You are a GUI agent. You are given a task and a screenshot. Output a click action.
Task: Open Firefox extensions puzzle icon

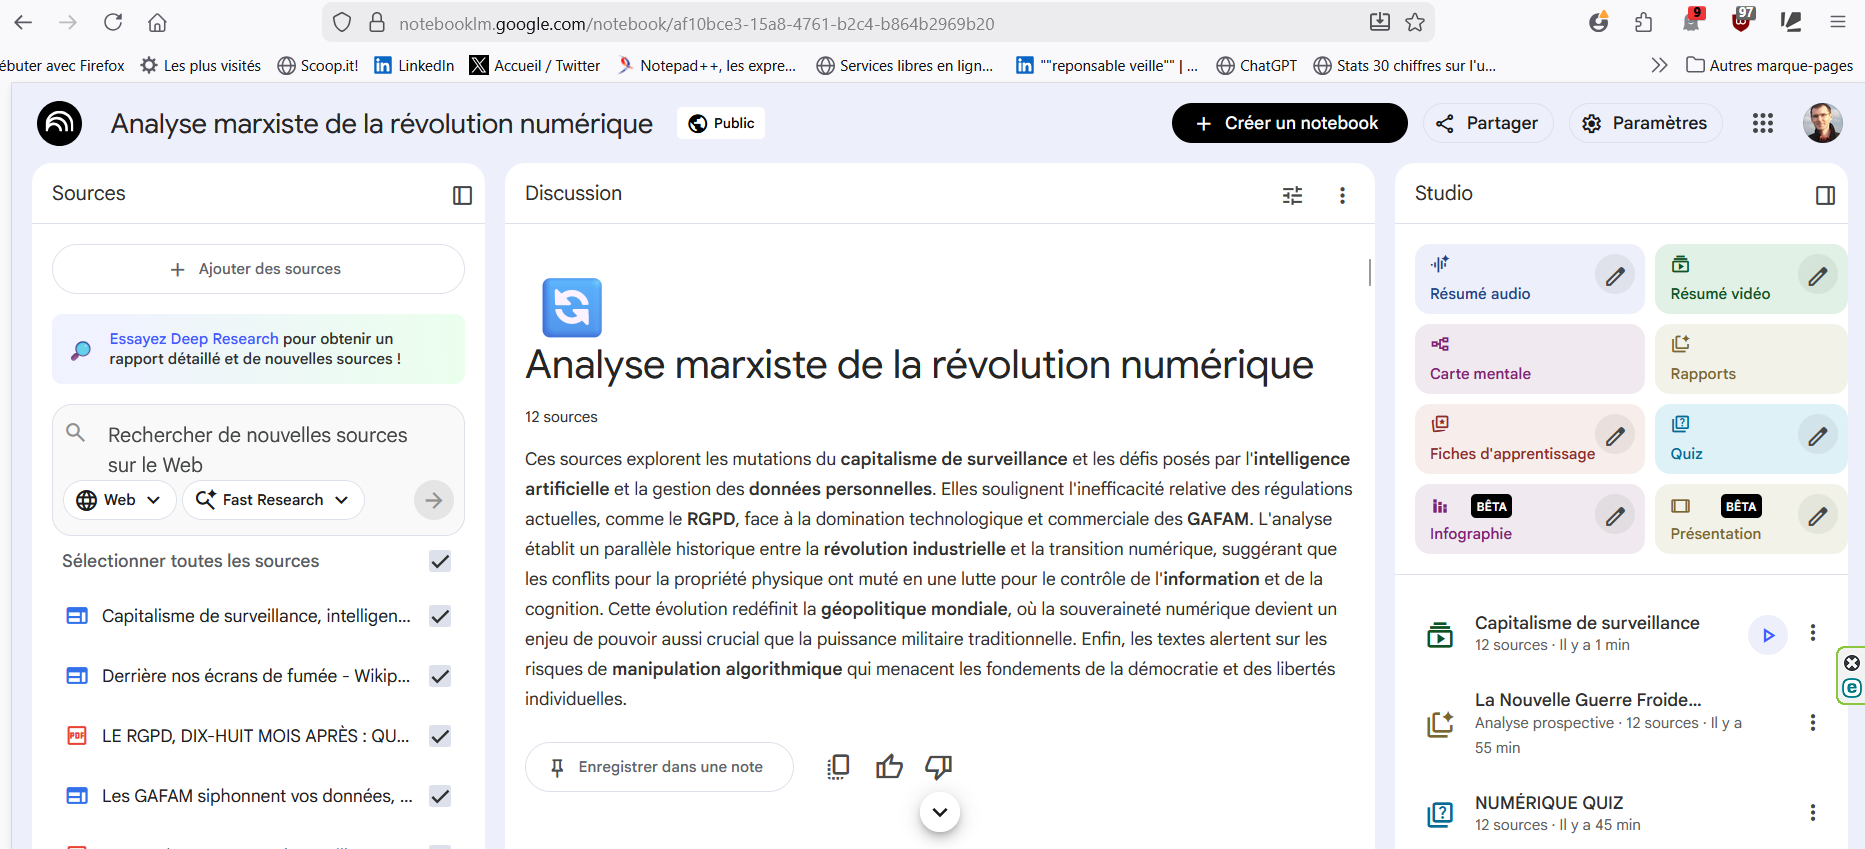[x=1644, y=22]
